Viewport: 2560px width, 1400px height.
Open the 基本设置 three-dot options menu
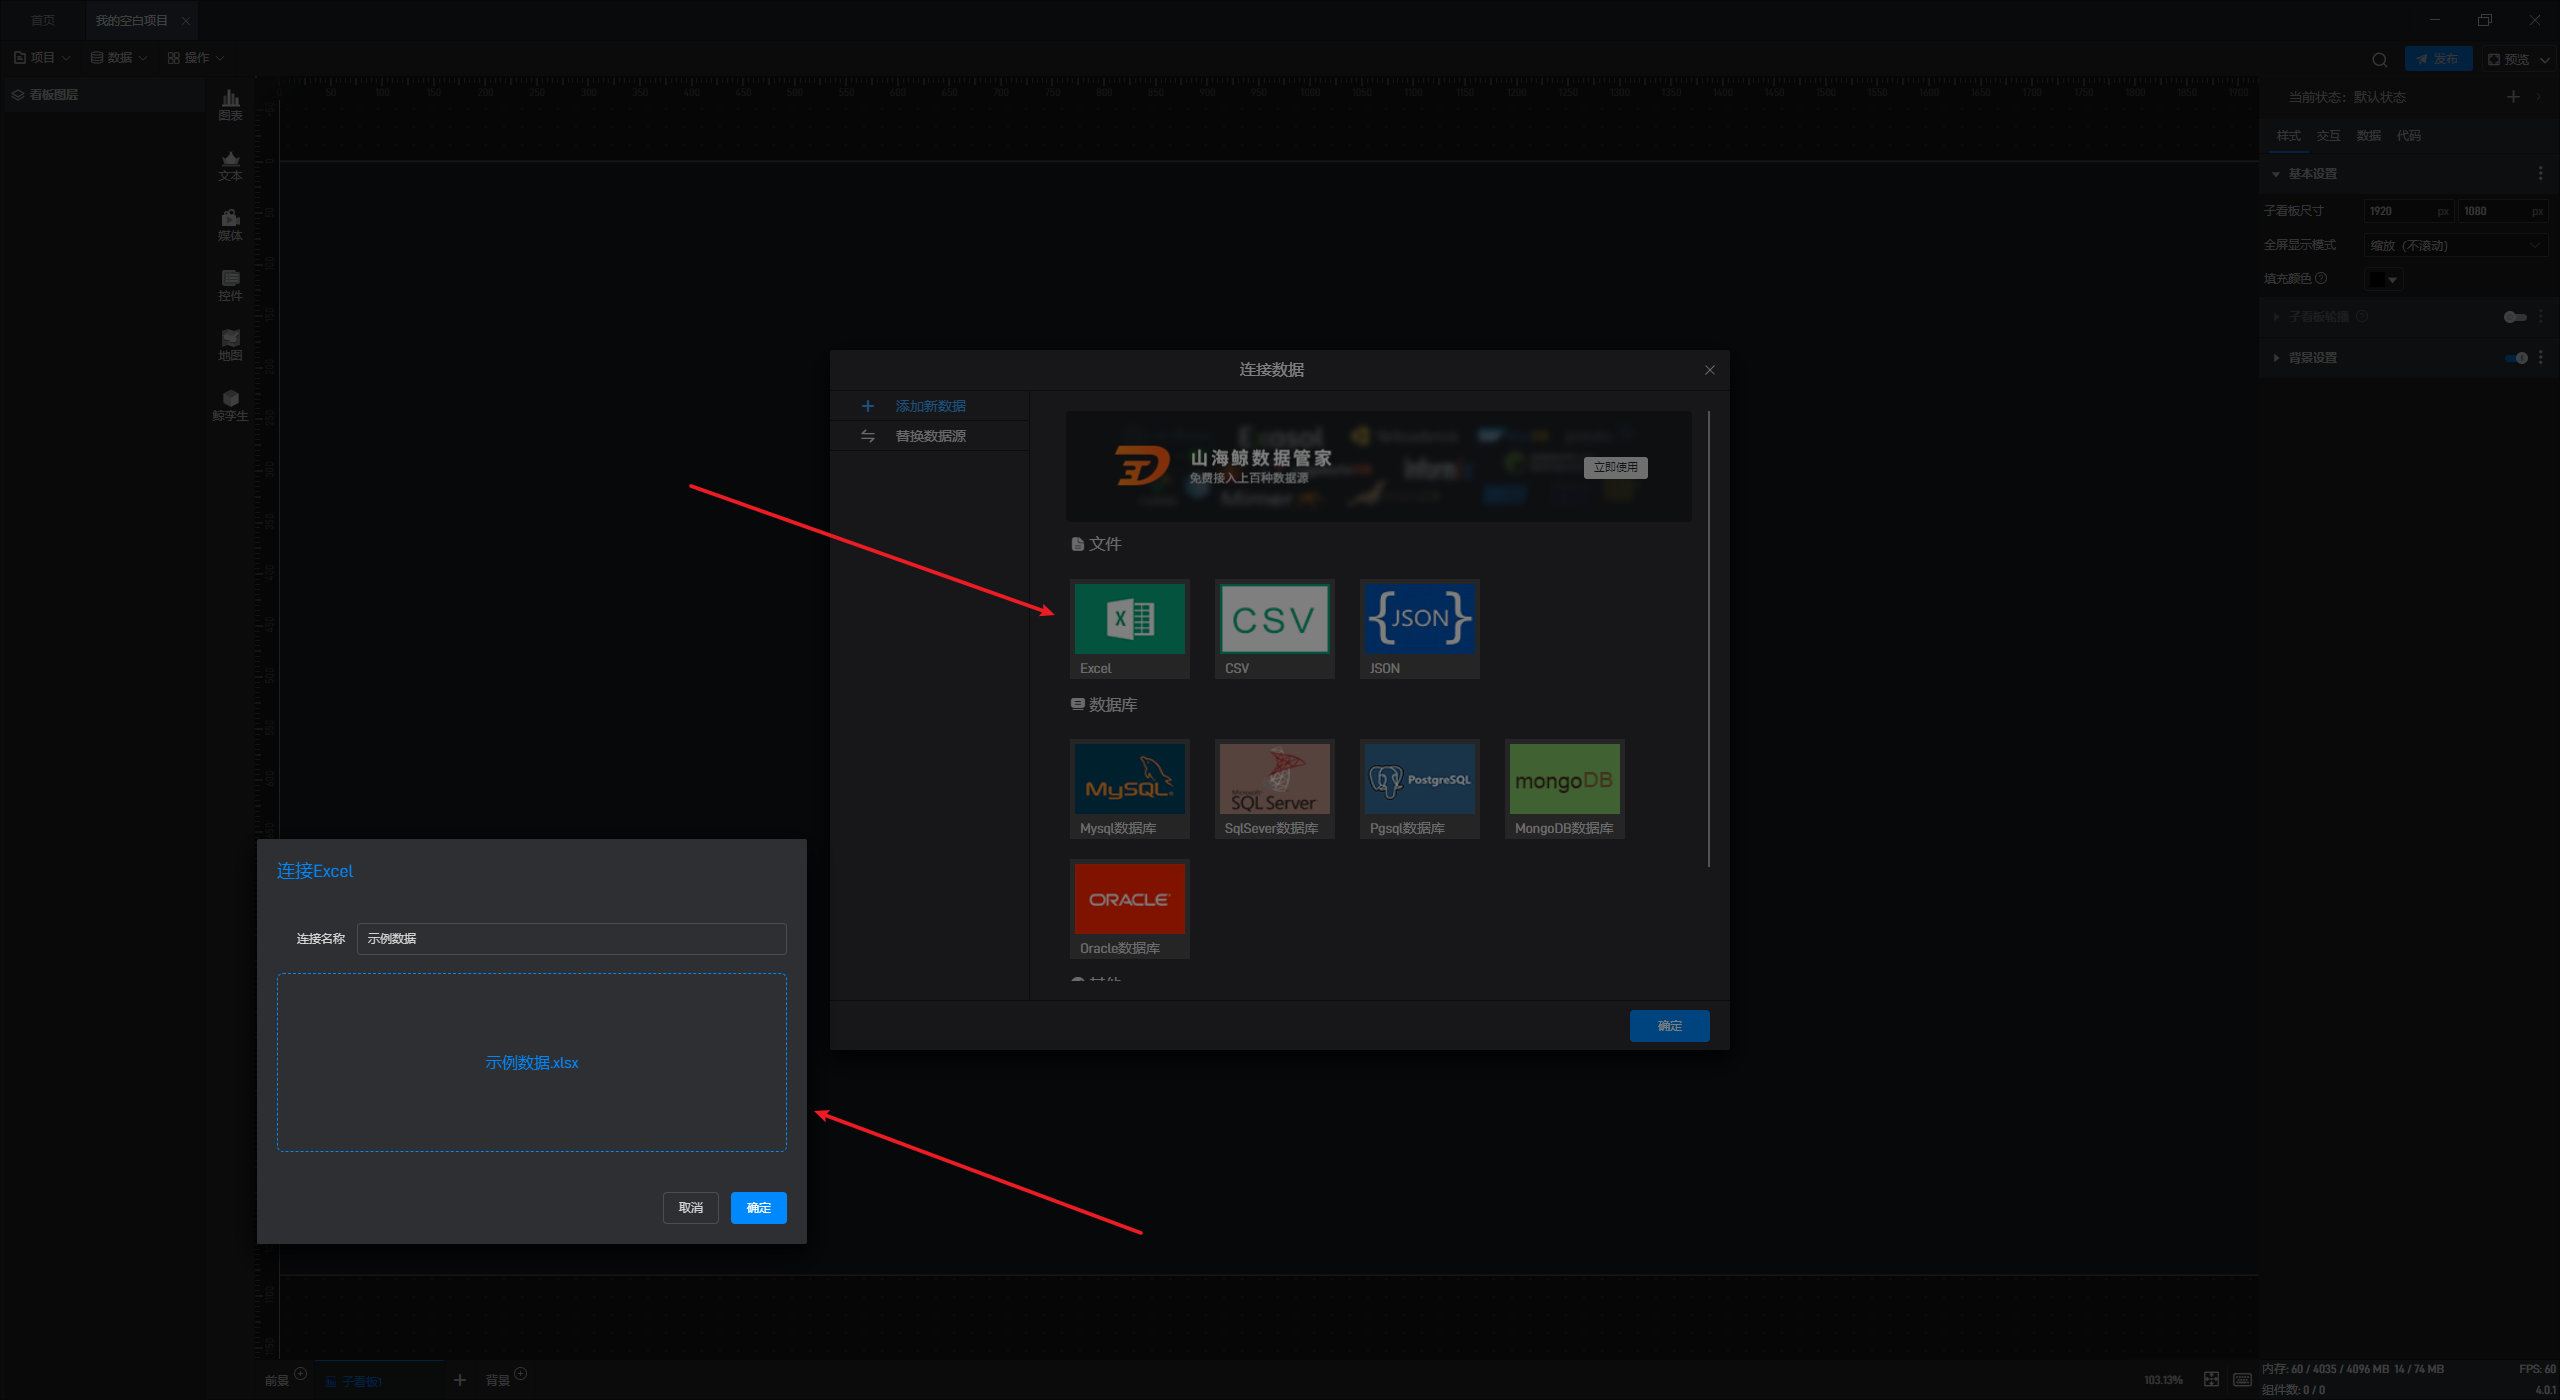[x=2541, y=174]
